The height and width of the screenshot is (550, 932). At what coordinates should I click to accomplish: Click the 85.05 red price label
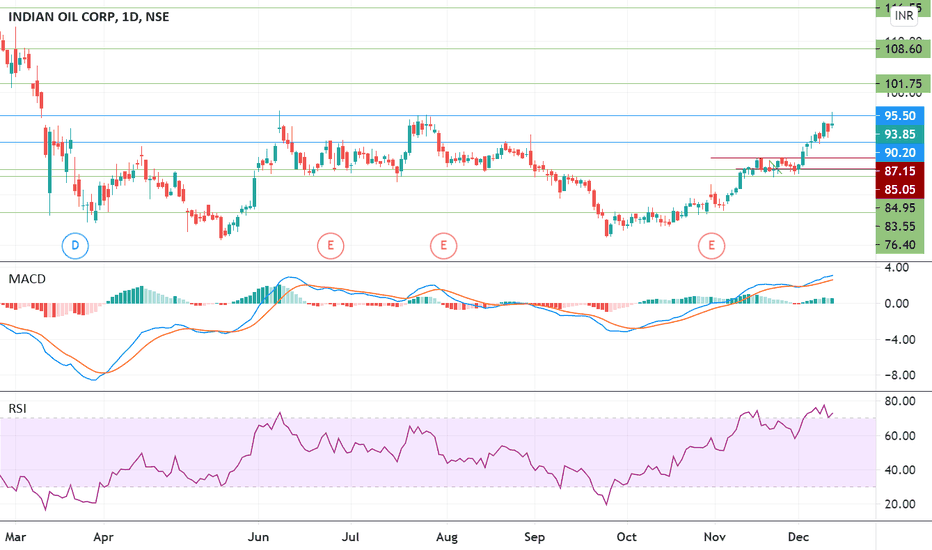click(x=900, y=190)
